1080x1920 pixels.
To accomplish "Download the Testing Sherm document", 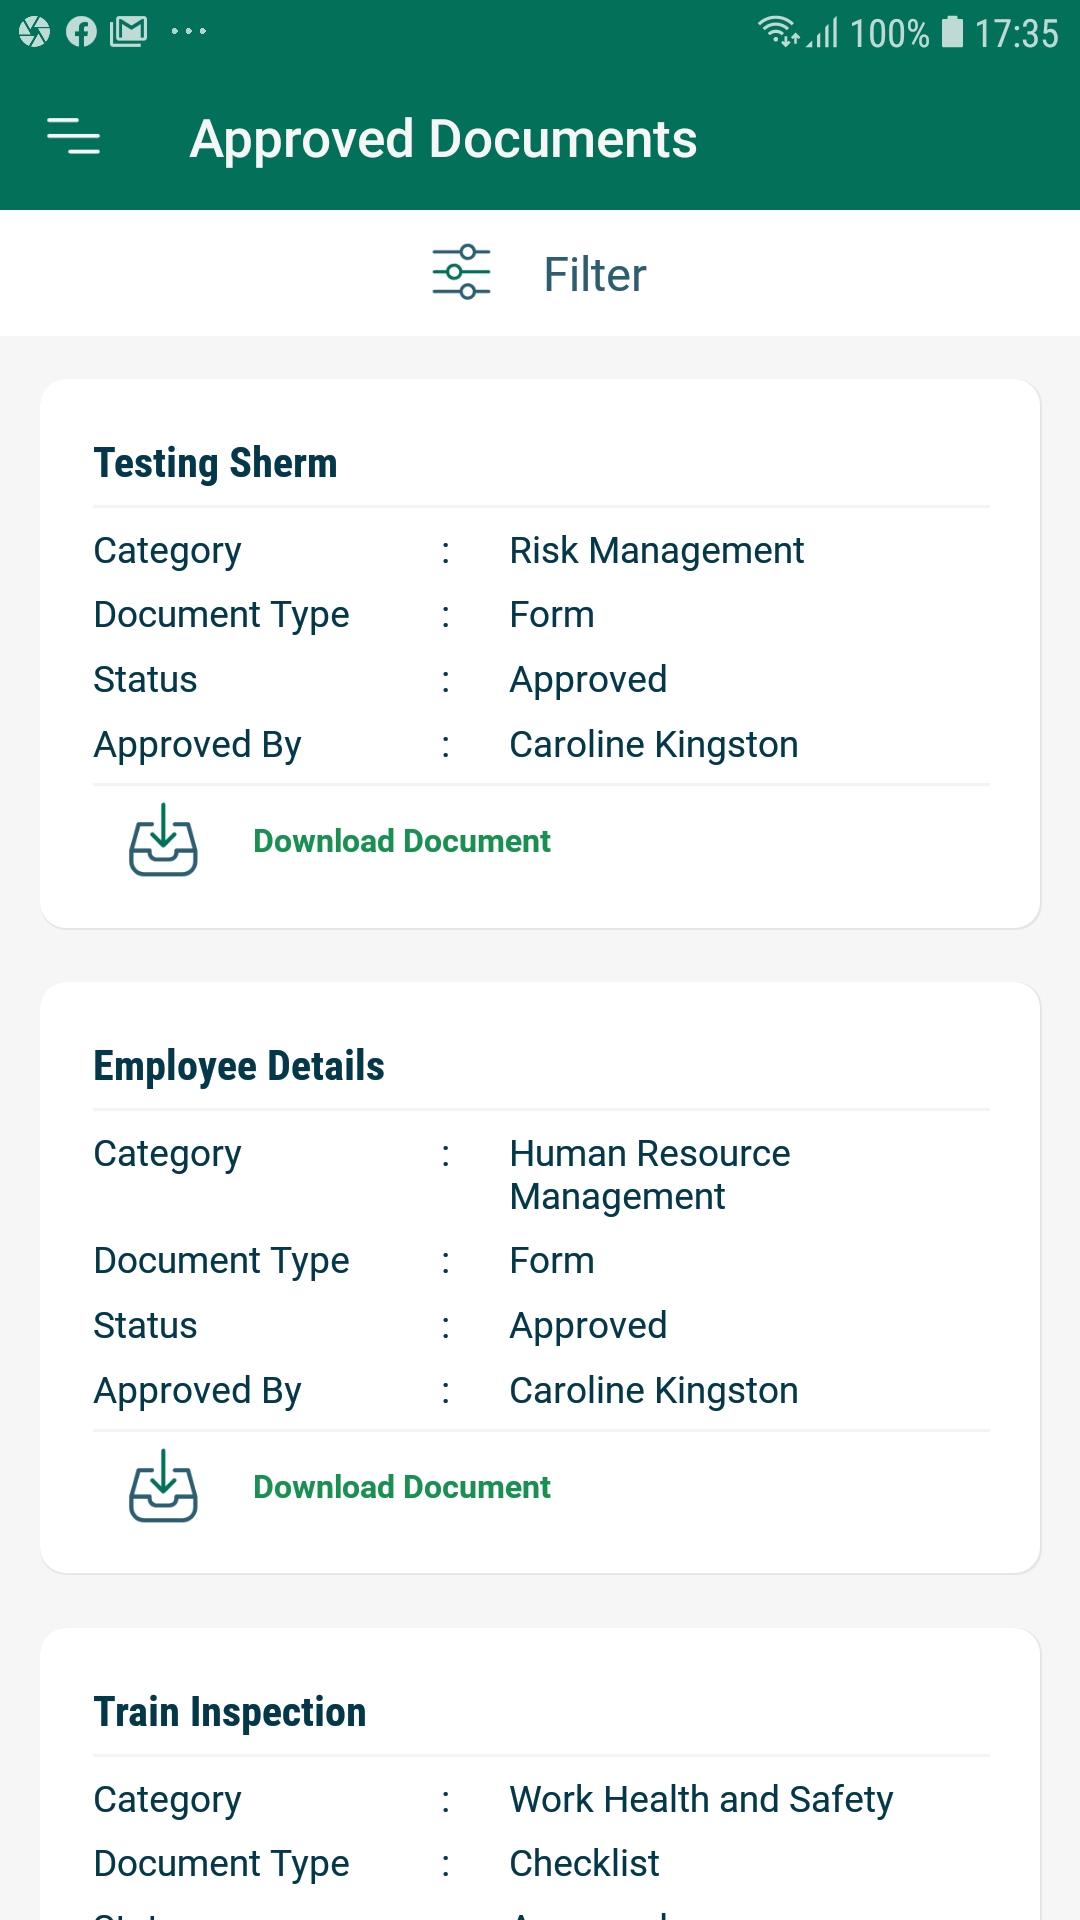I will 401,841.
